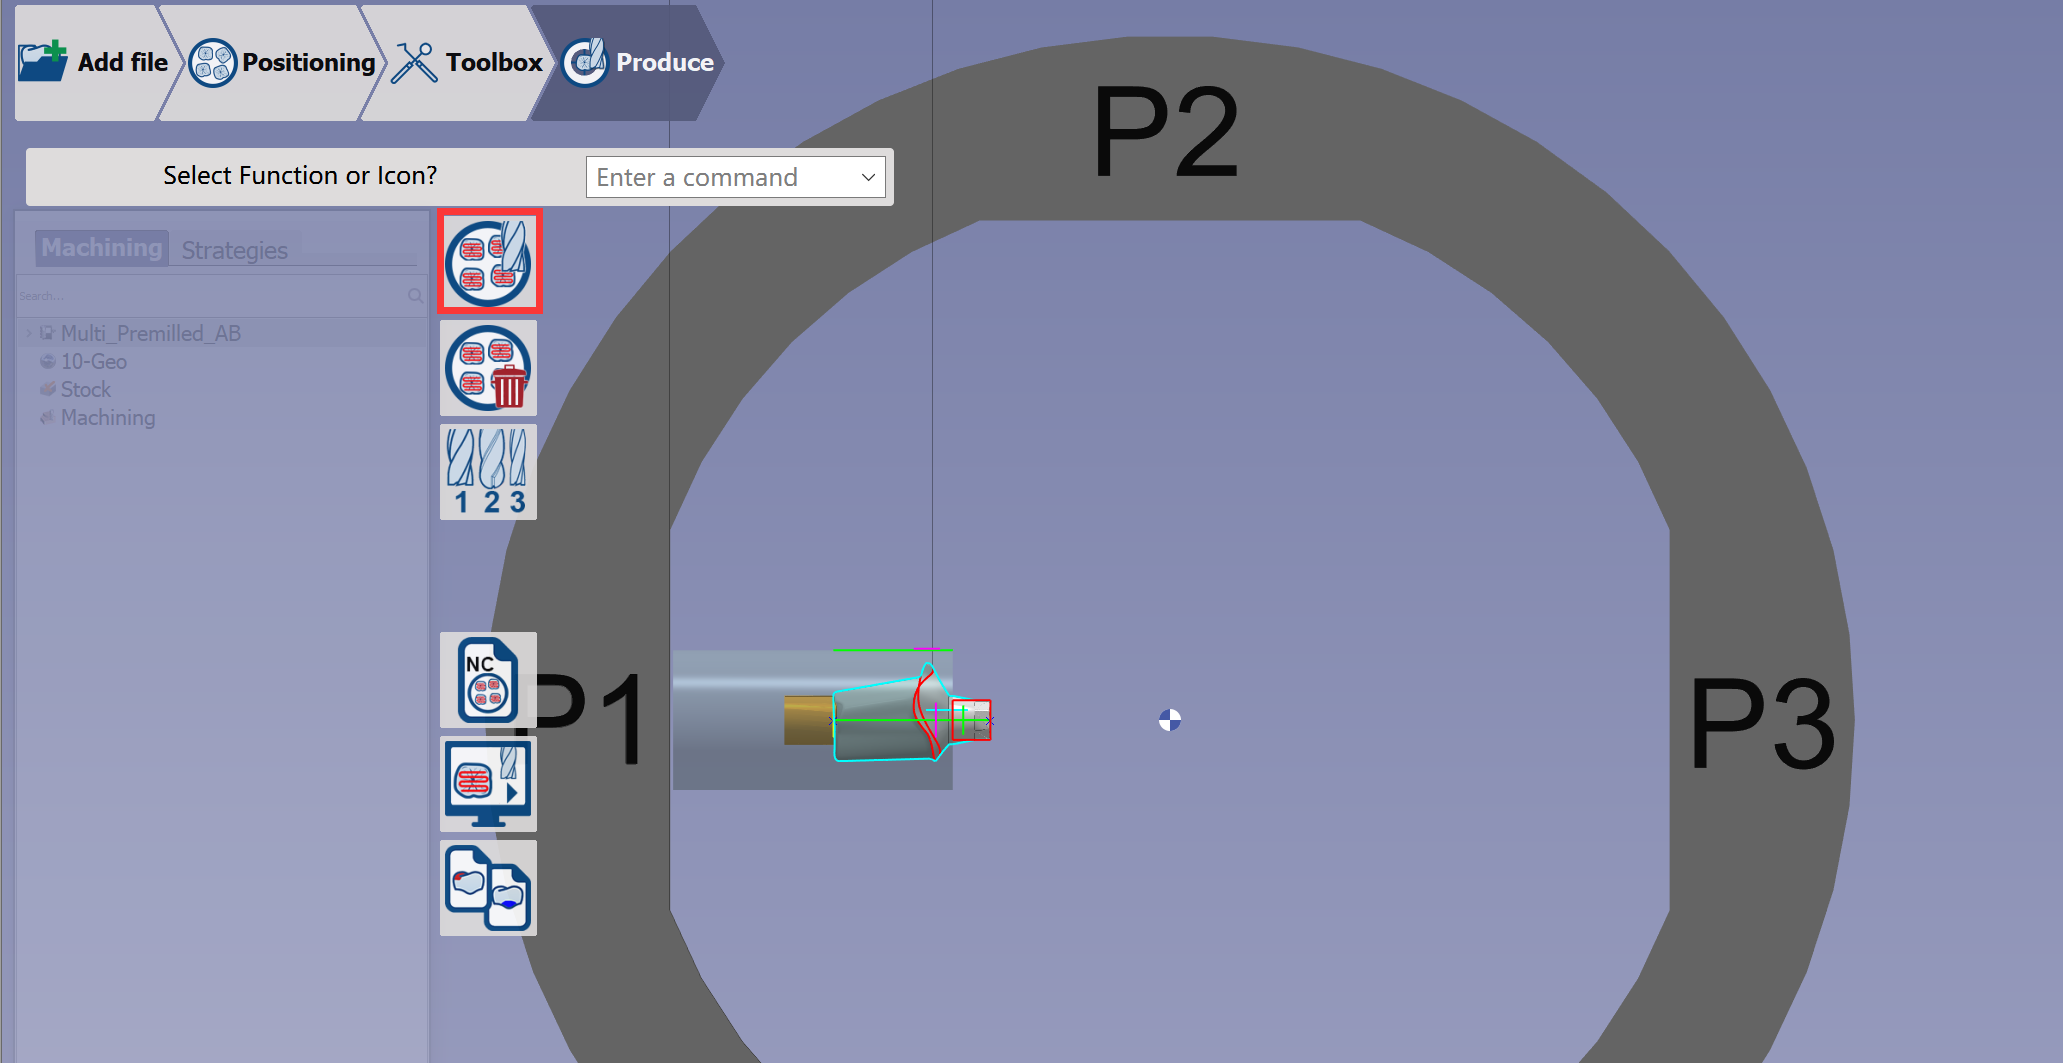This screenshot has width=2063, height=1063.
Task: Open the numbered tools 1 2 3 icon
Action: pos(488,472)
